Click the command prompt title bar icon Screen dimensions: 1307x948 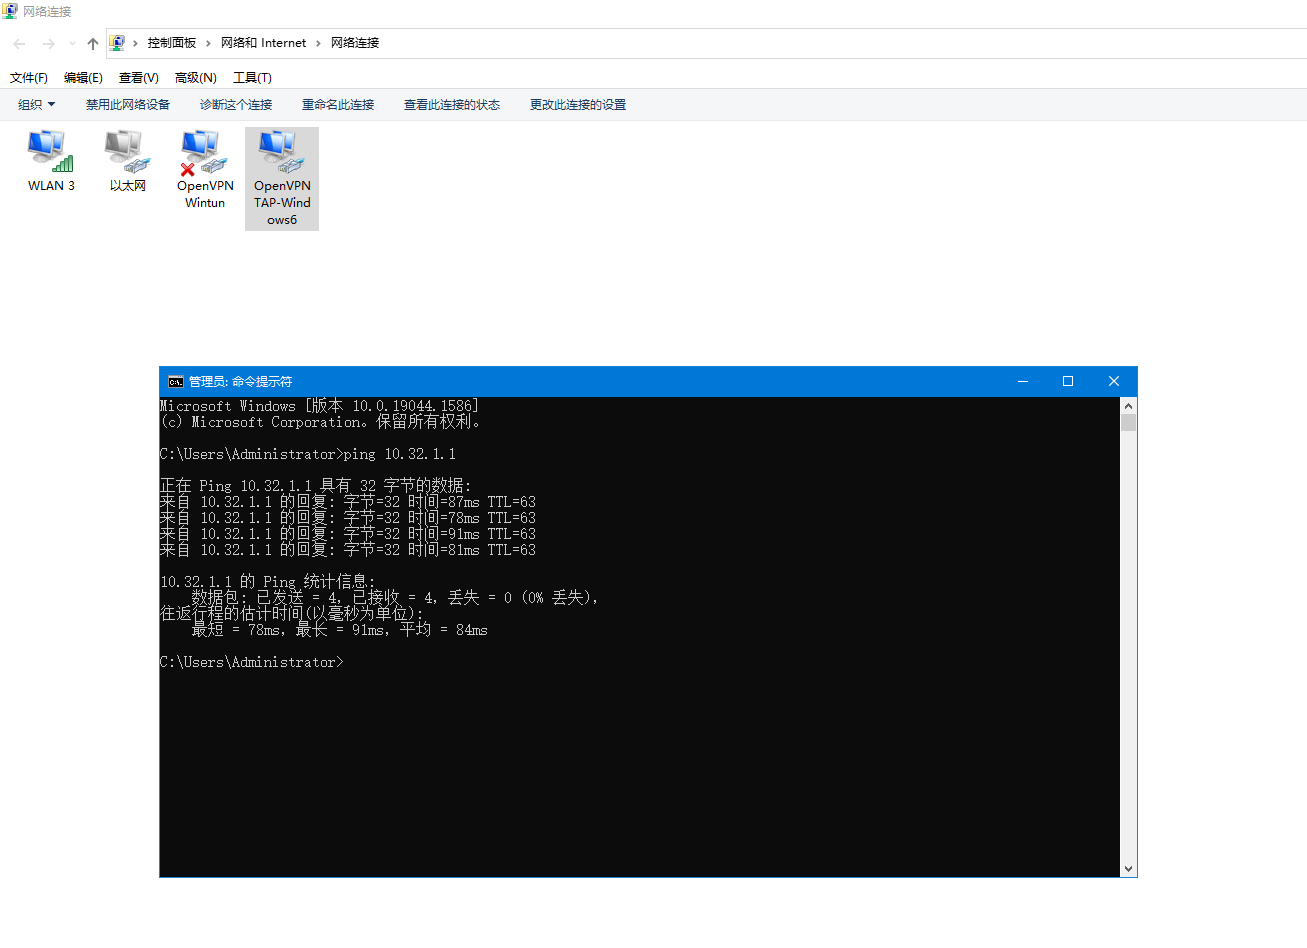pyautogui.click(x=175, y=381)
